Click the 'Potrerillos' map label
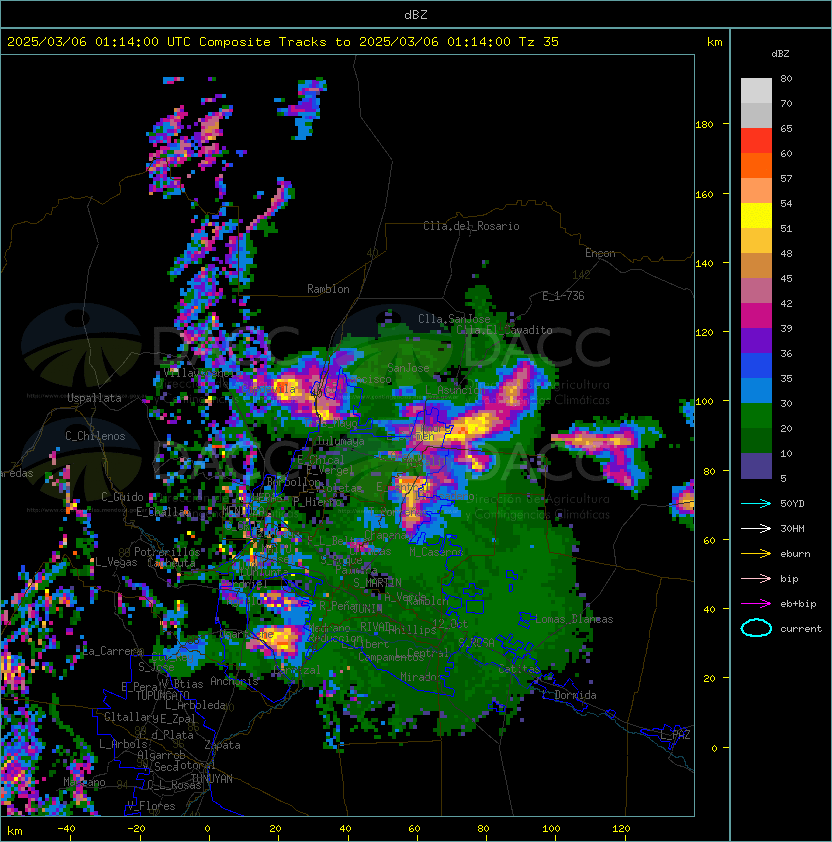This screenshot has height=842, width=832. coord(167,552)
